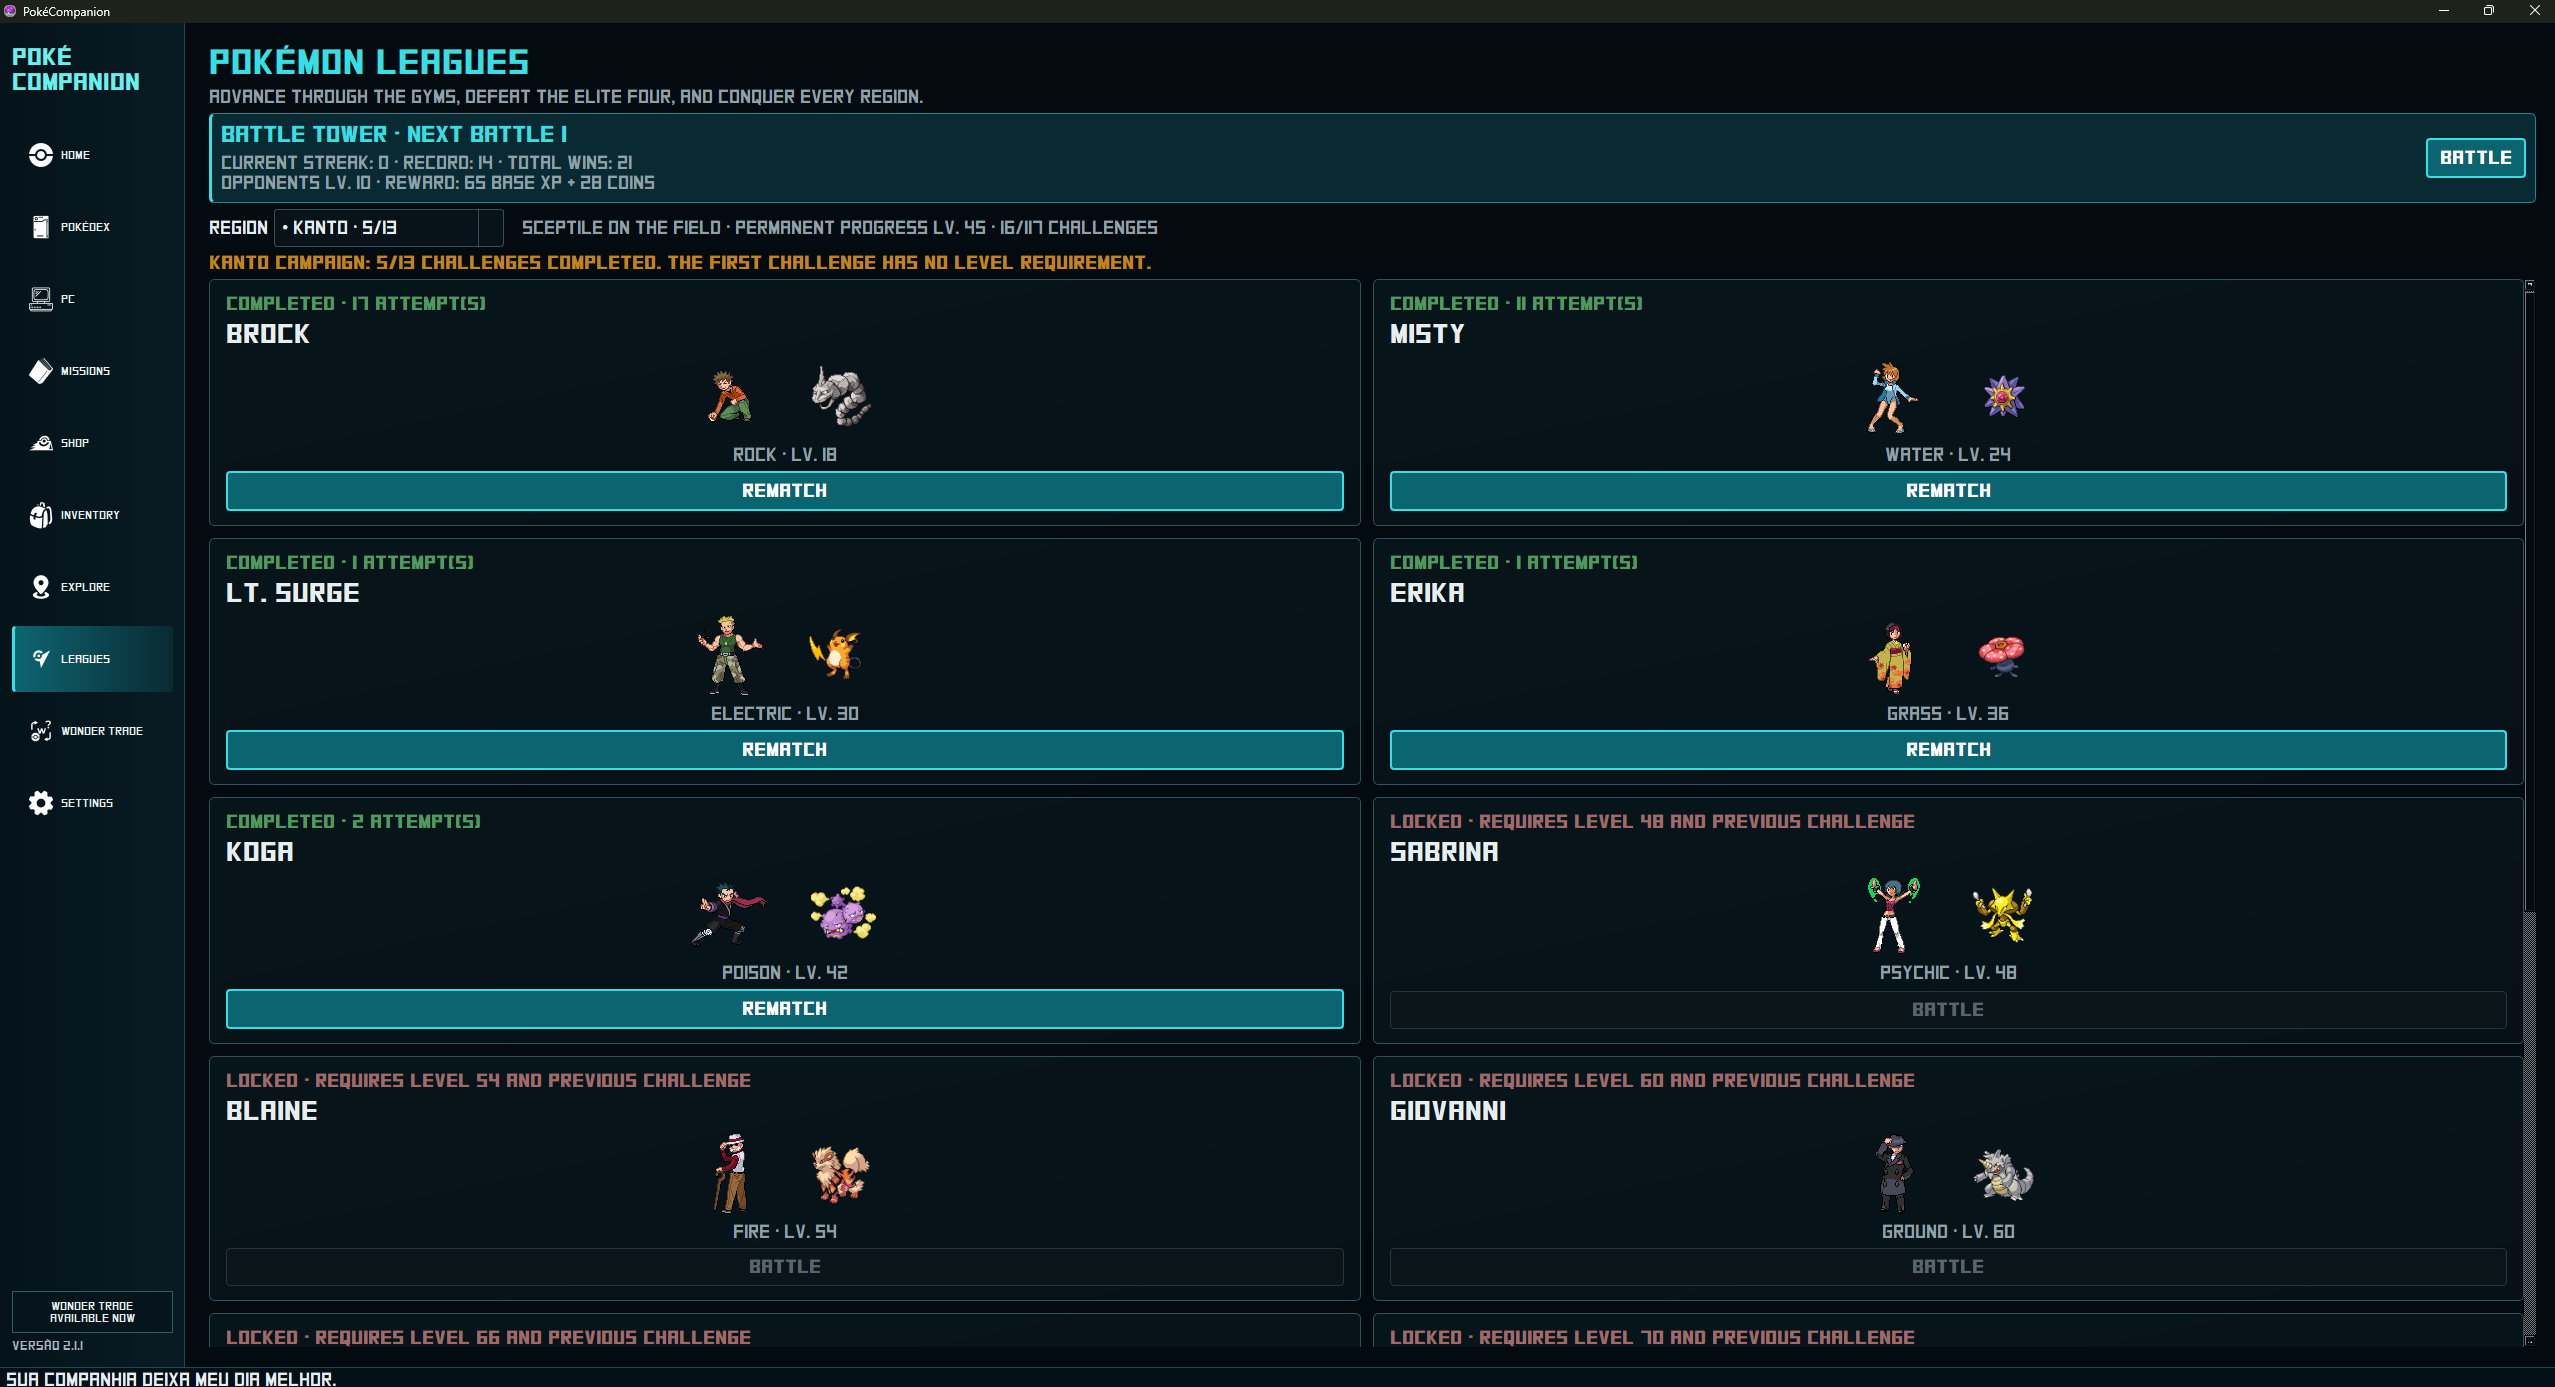Screen dimensions: 2555x1387
Task: Select the Explore menu item
Action: point(92,587)
